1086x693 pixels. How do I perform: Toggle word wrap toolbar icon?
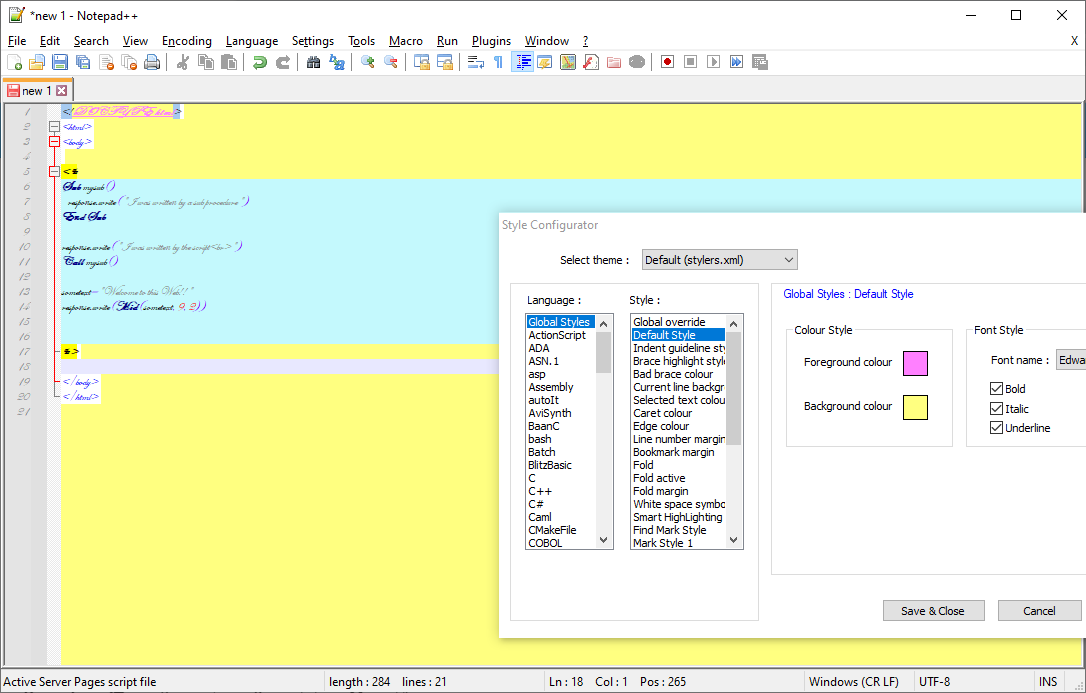(x=476, y=62)
